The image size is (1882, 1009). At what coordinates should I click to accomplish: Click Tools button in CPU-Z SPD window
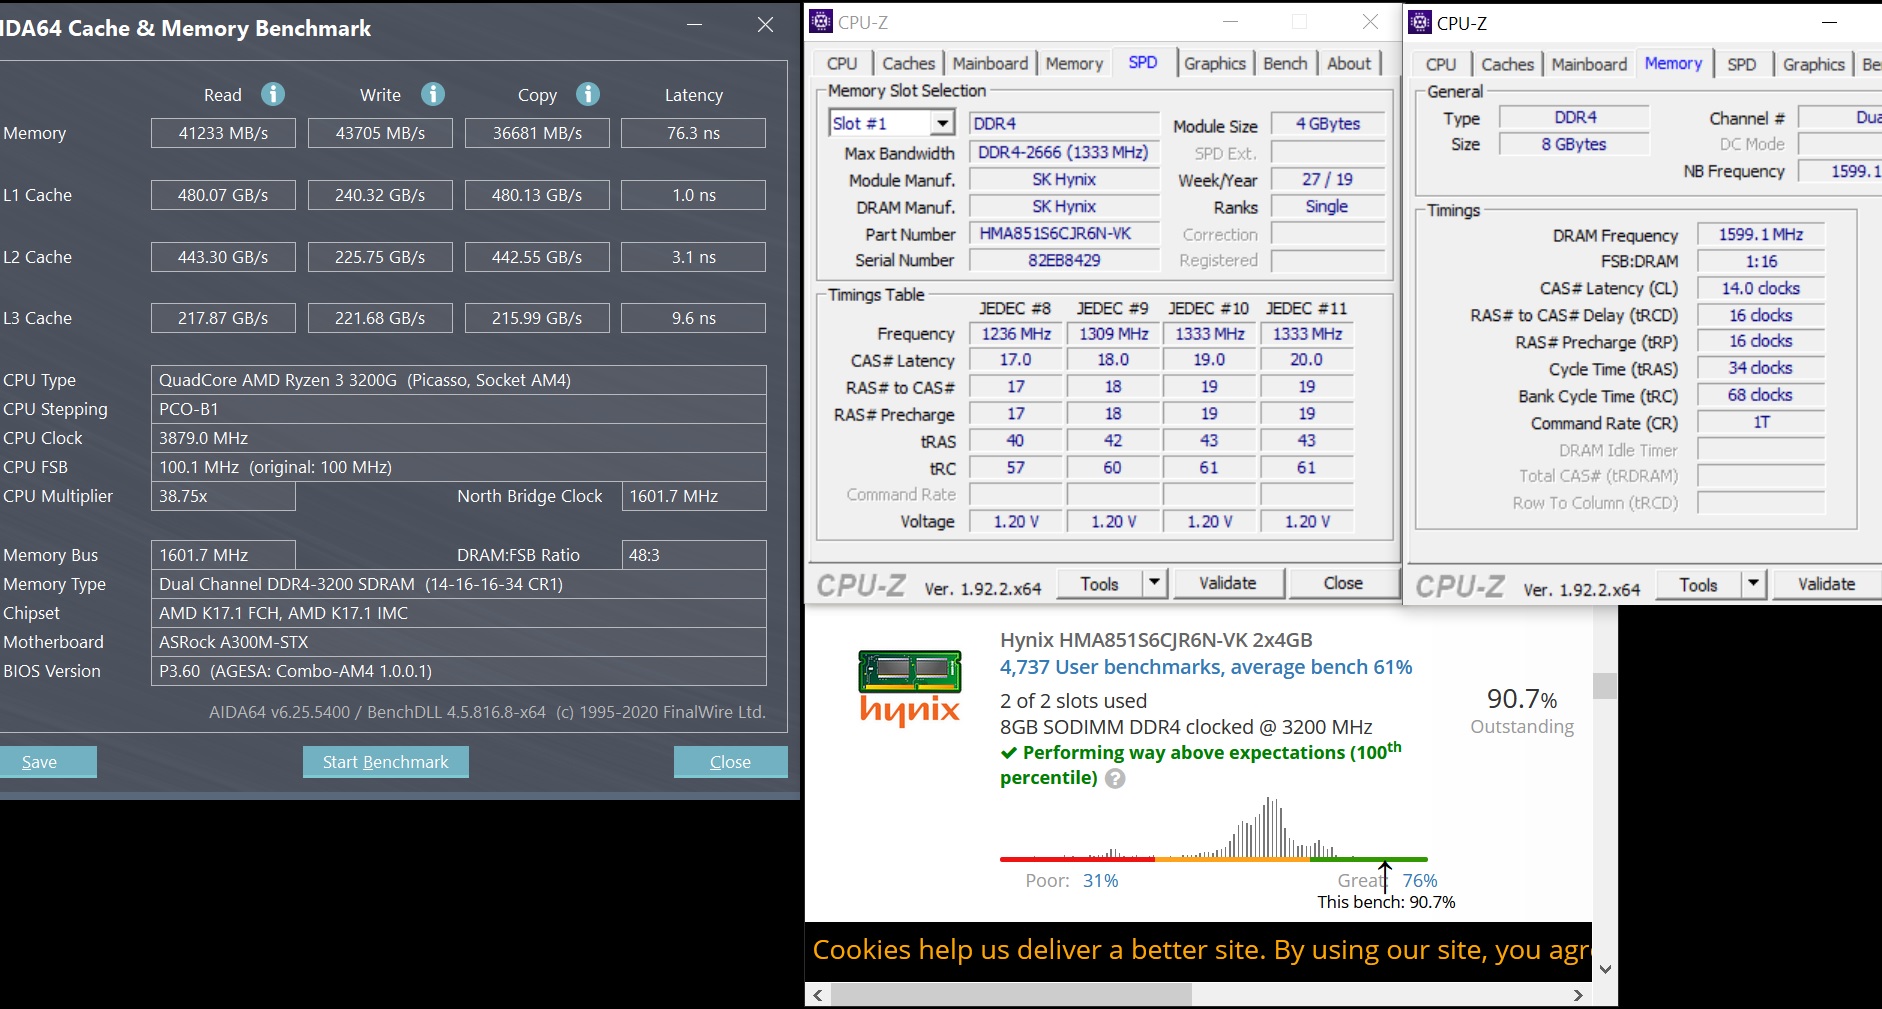point(1099,583)
